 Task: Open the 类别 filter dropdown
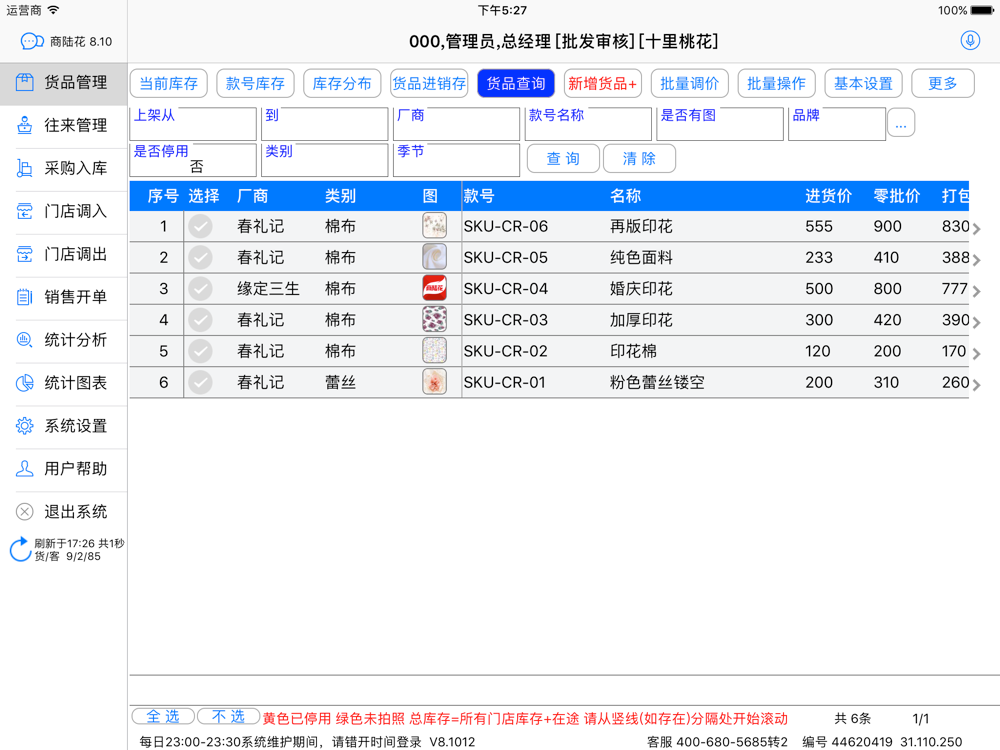point(325,160)
